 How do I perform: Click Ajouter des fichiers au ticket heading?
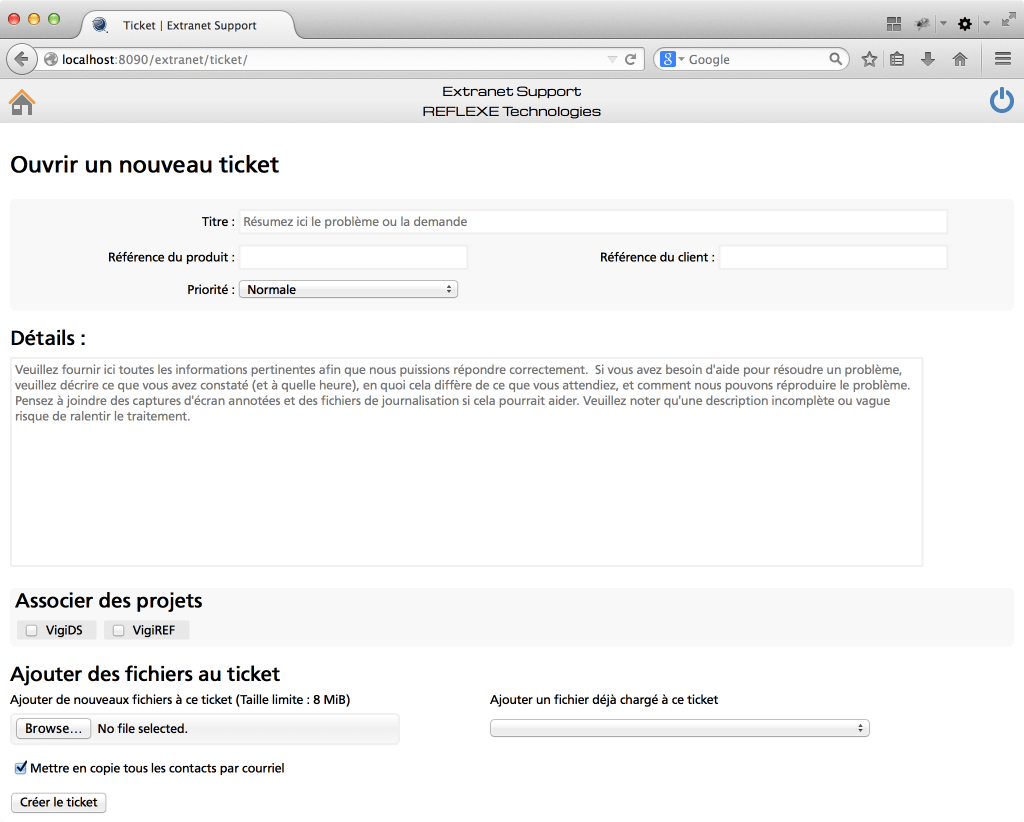click(144, 674)
